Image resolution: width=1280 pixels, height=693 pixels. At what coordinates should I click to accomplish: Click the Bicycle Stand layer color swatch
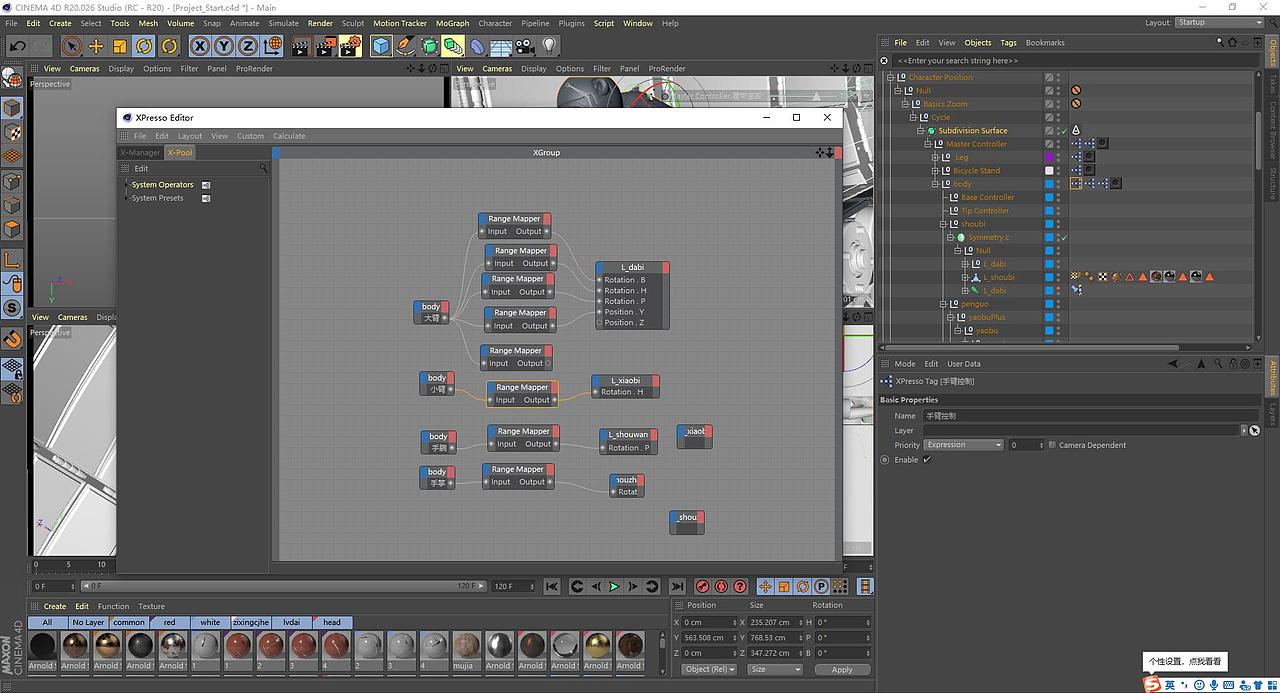1049,171
